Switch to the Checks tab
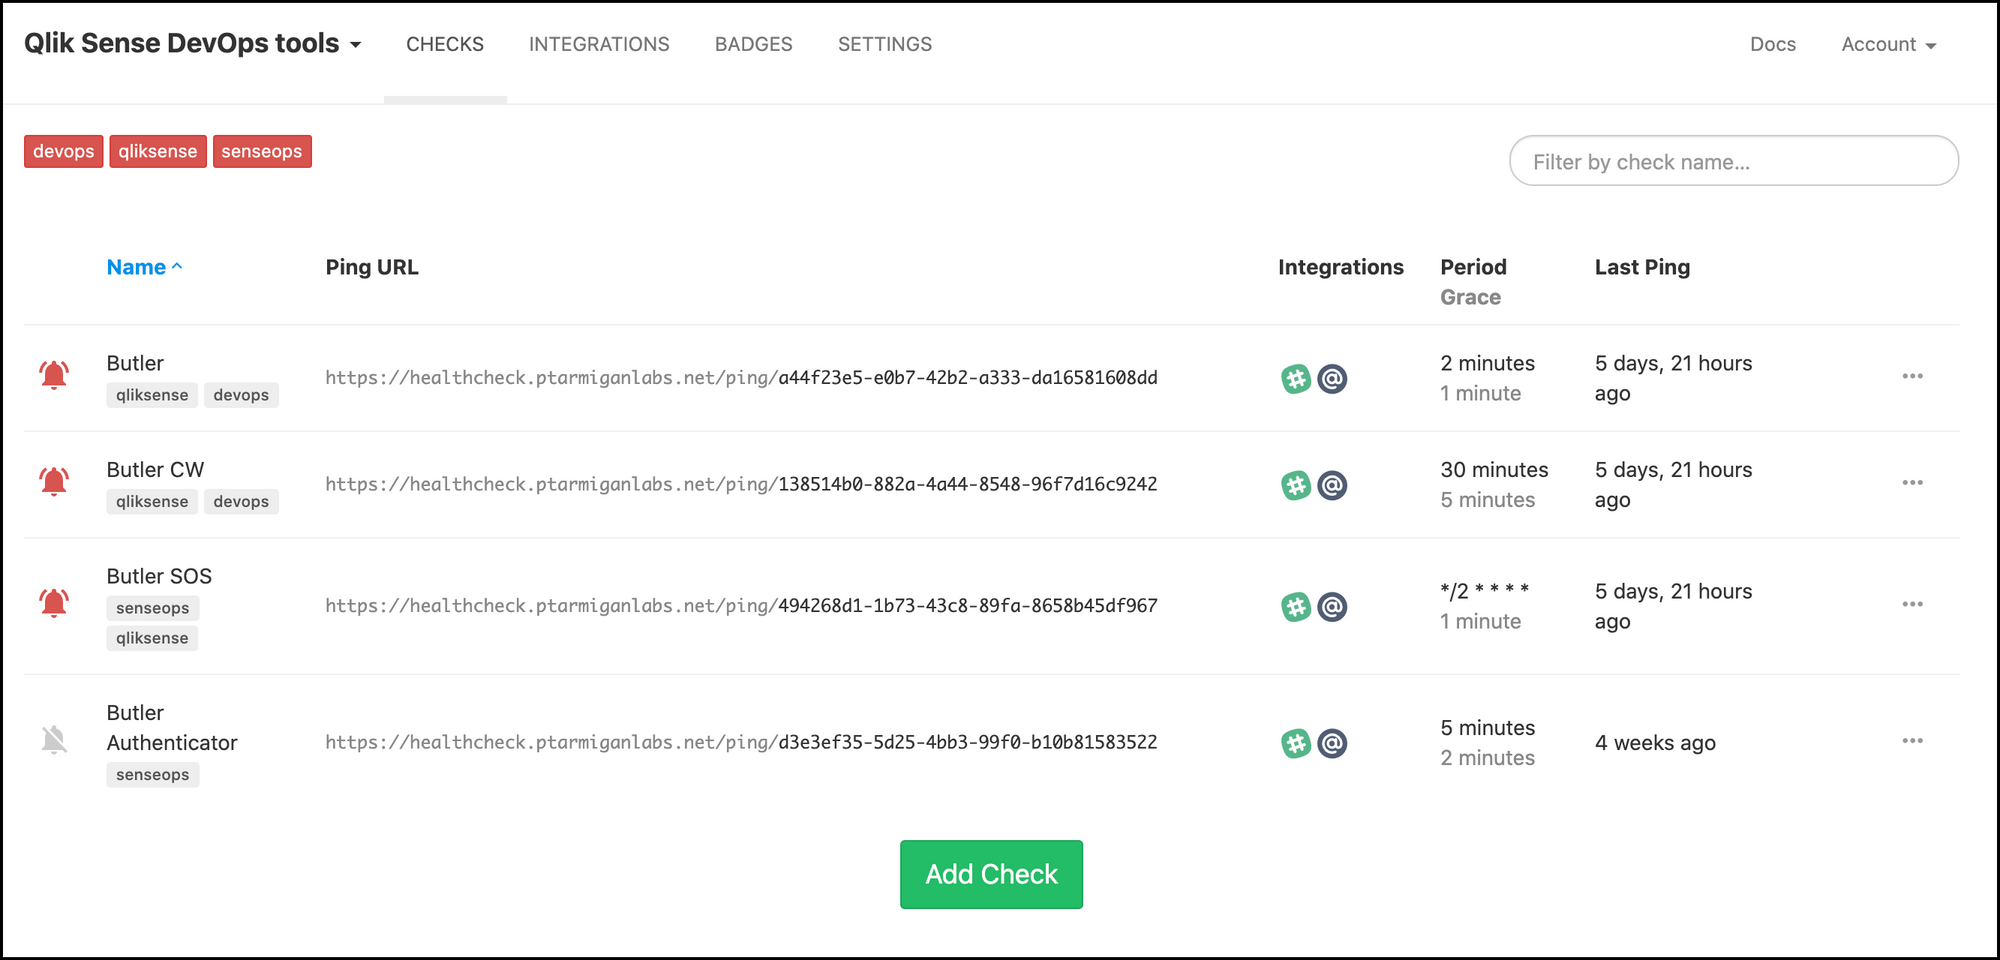 (445, 44)
